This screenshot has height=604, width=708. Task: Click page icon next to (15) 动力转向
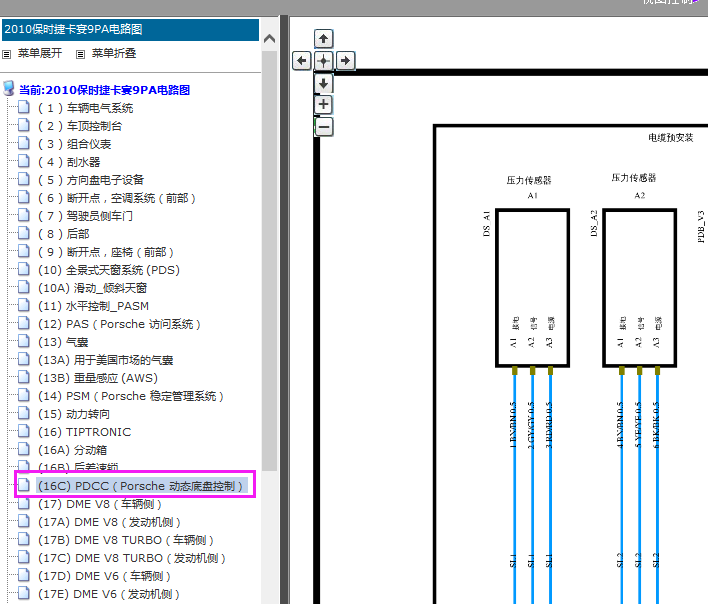pos(24,413)
